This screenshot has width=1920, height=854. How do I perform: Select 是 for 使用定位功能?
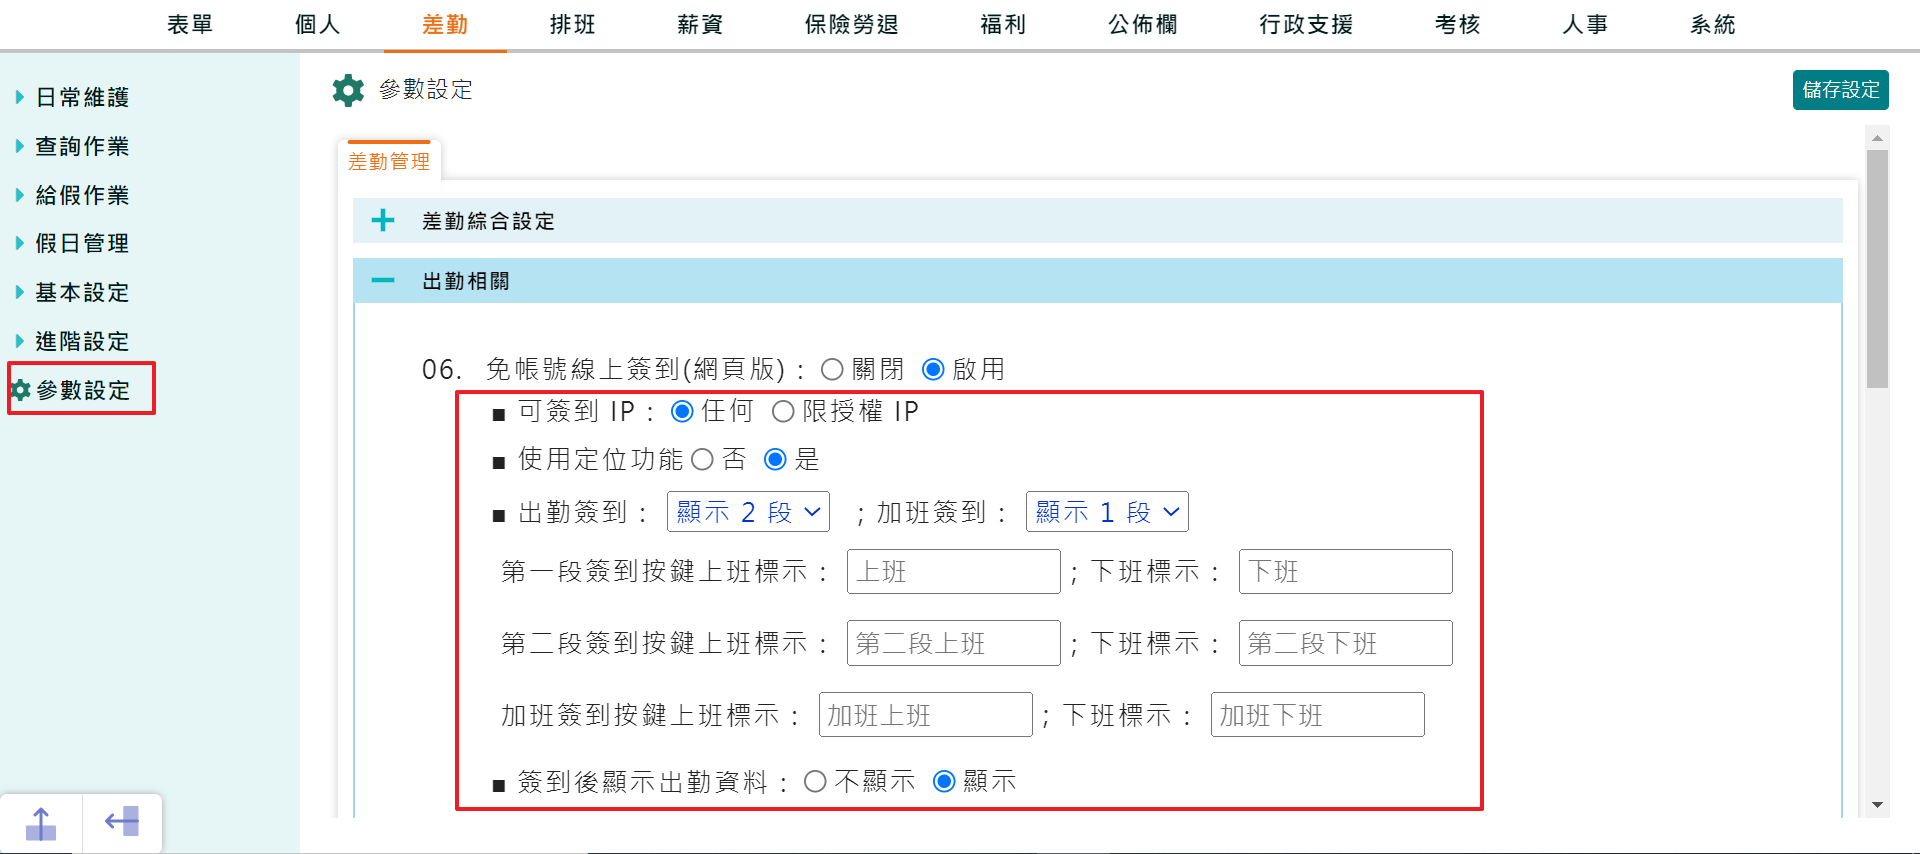coord(775,460)
